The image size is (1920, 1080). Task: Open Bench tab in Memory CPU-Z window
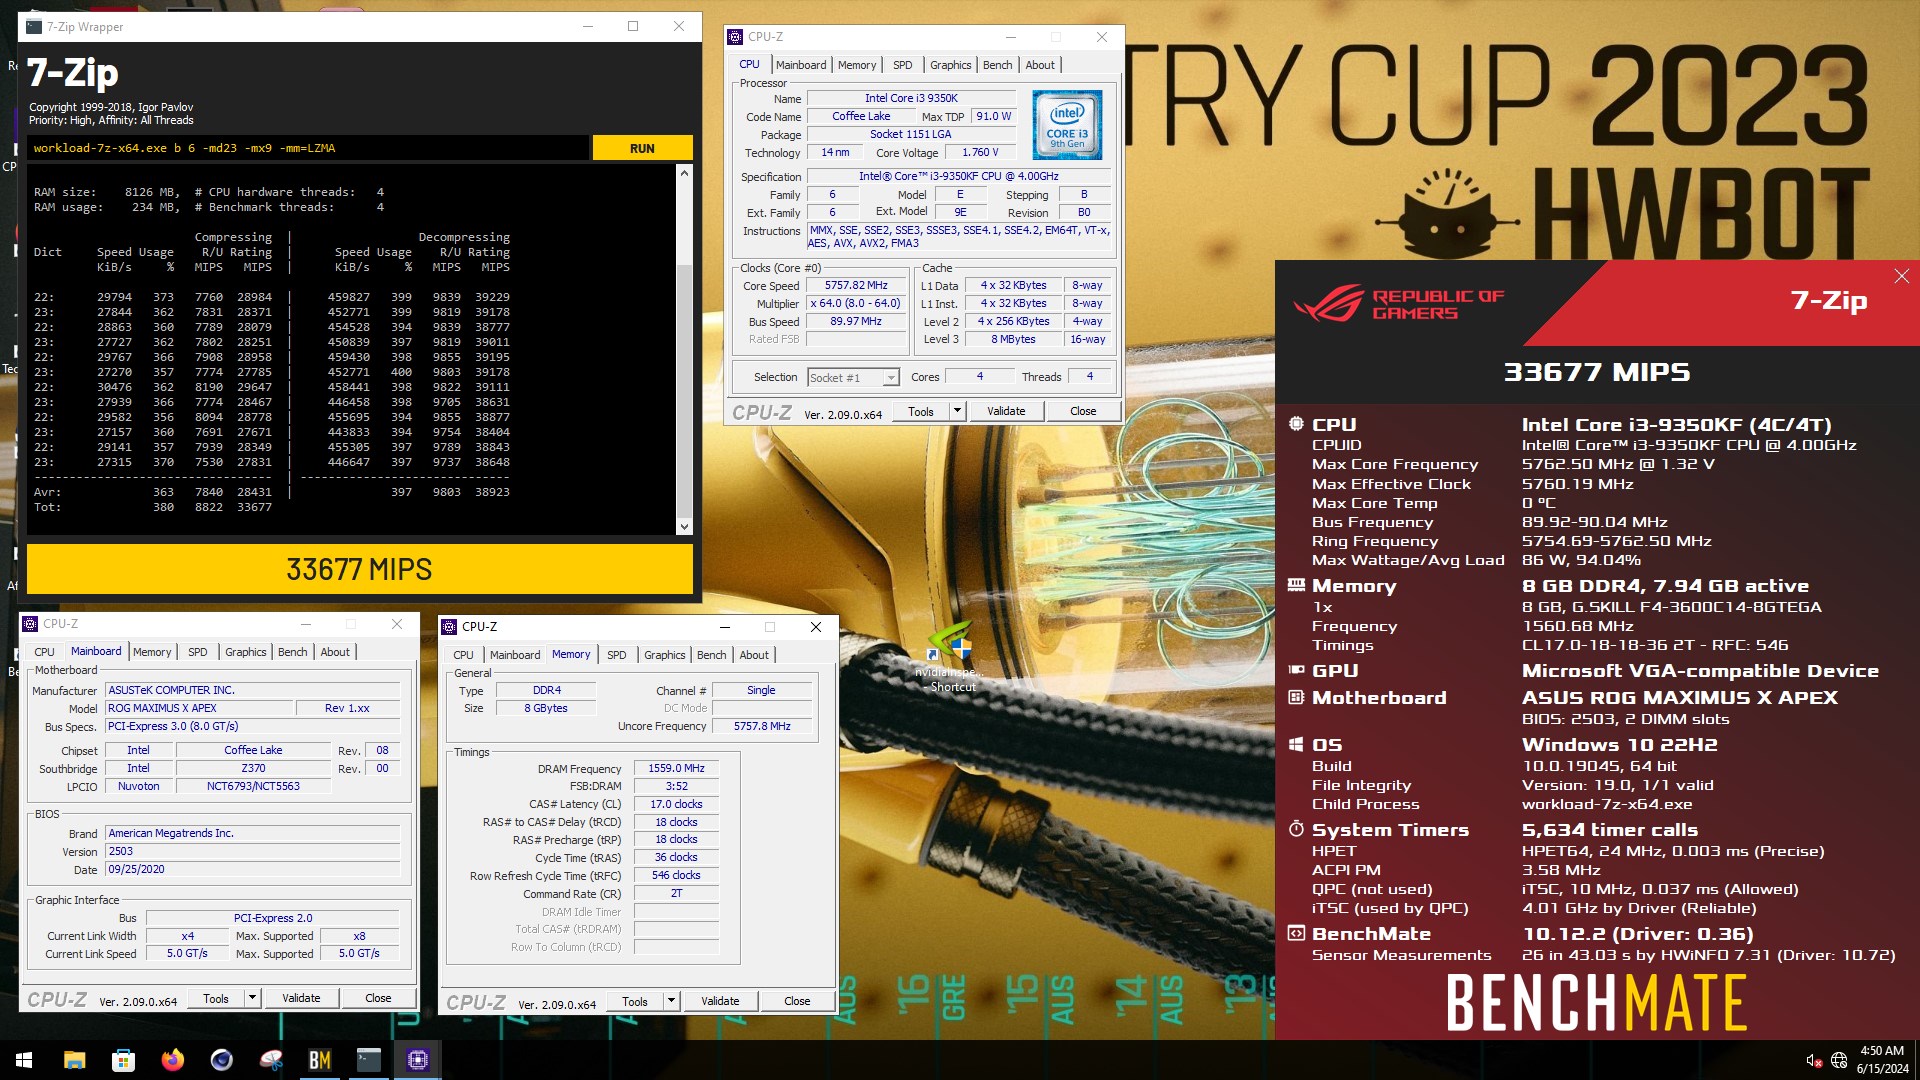[712, 655]
